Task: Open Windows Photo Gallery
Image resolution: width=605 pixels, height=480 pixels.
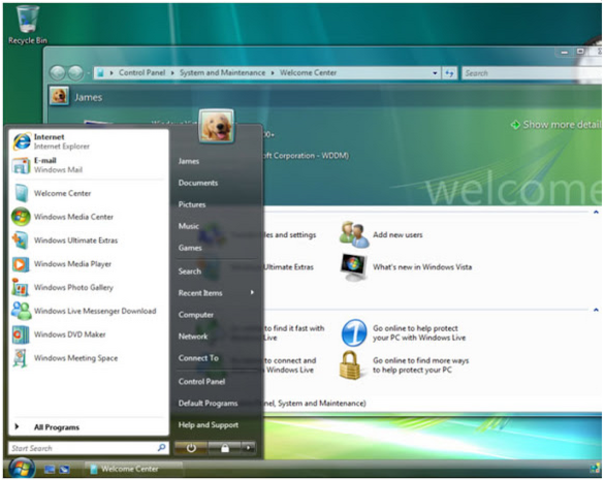Action: [89, 287]
